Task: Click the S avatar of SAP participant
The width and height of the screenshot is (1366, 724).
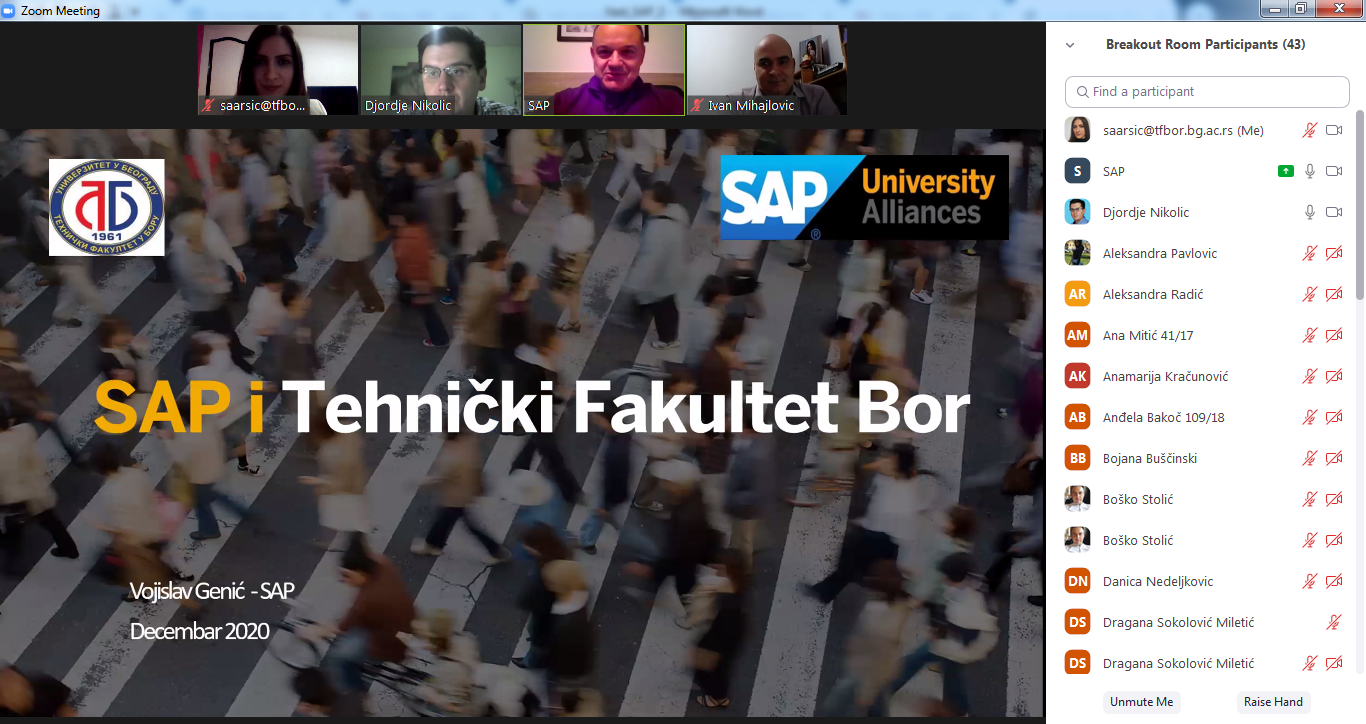Action: point(1077,171)
